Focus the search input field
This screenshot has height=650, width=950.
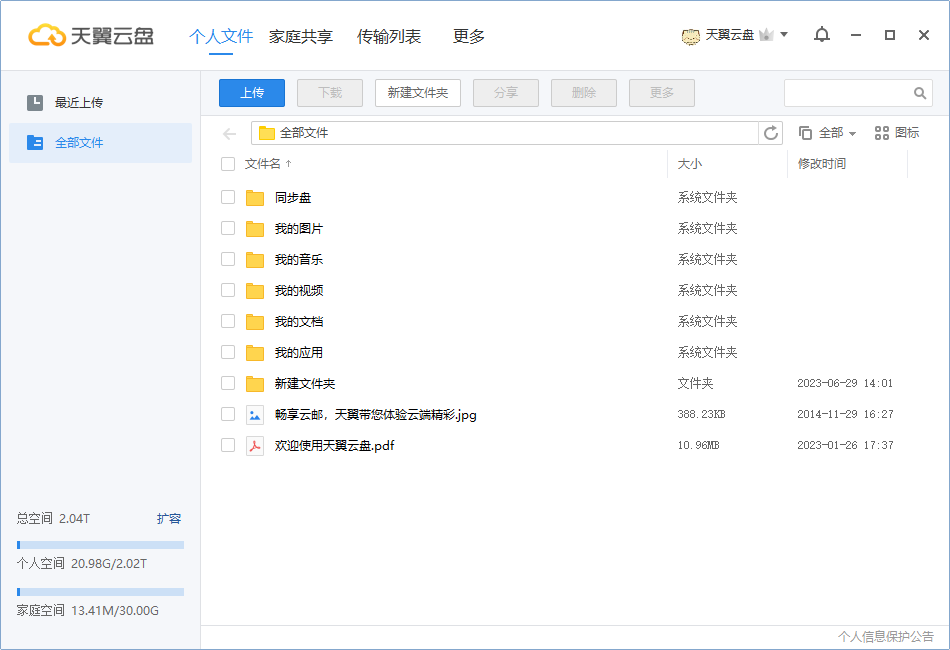coord(848,93)
